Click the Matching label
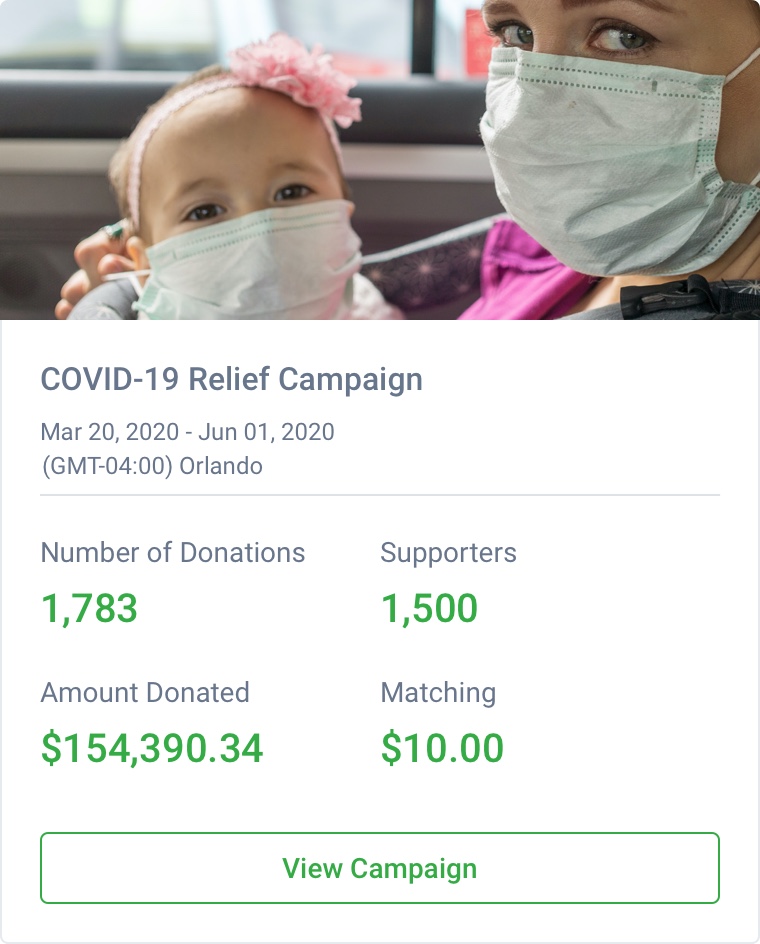The height and width of the screenshot is (944, 760). coord(438,692)
